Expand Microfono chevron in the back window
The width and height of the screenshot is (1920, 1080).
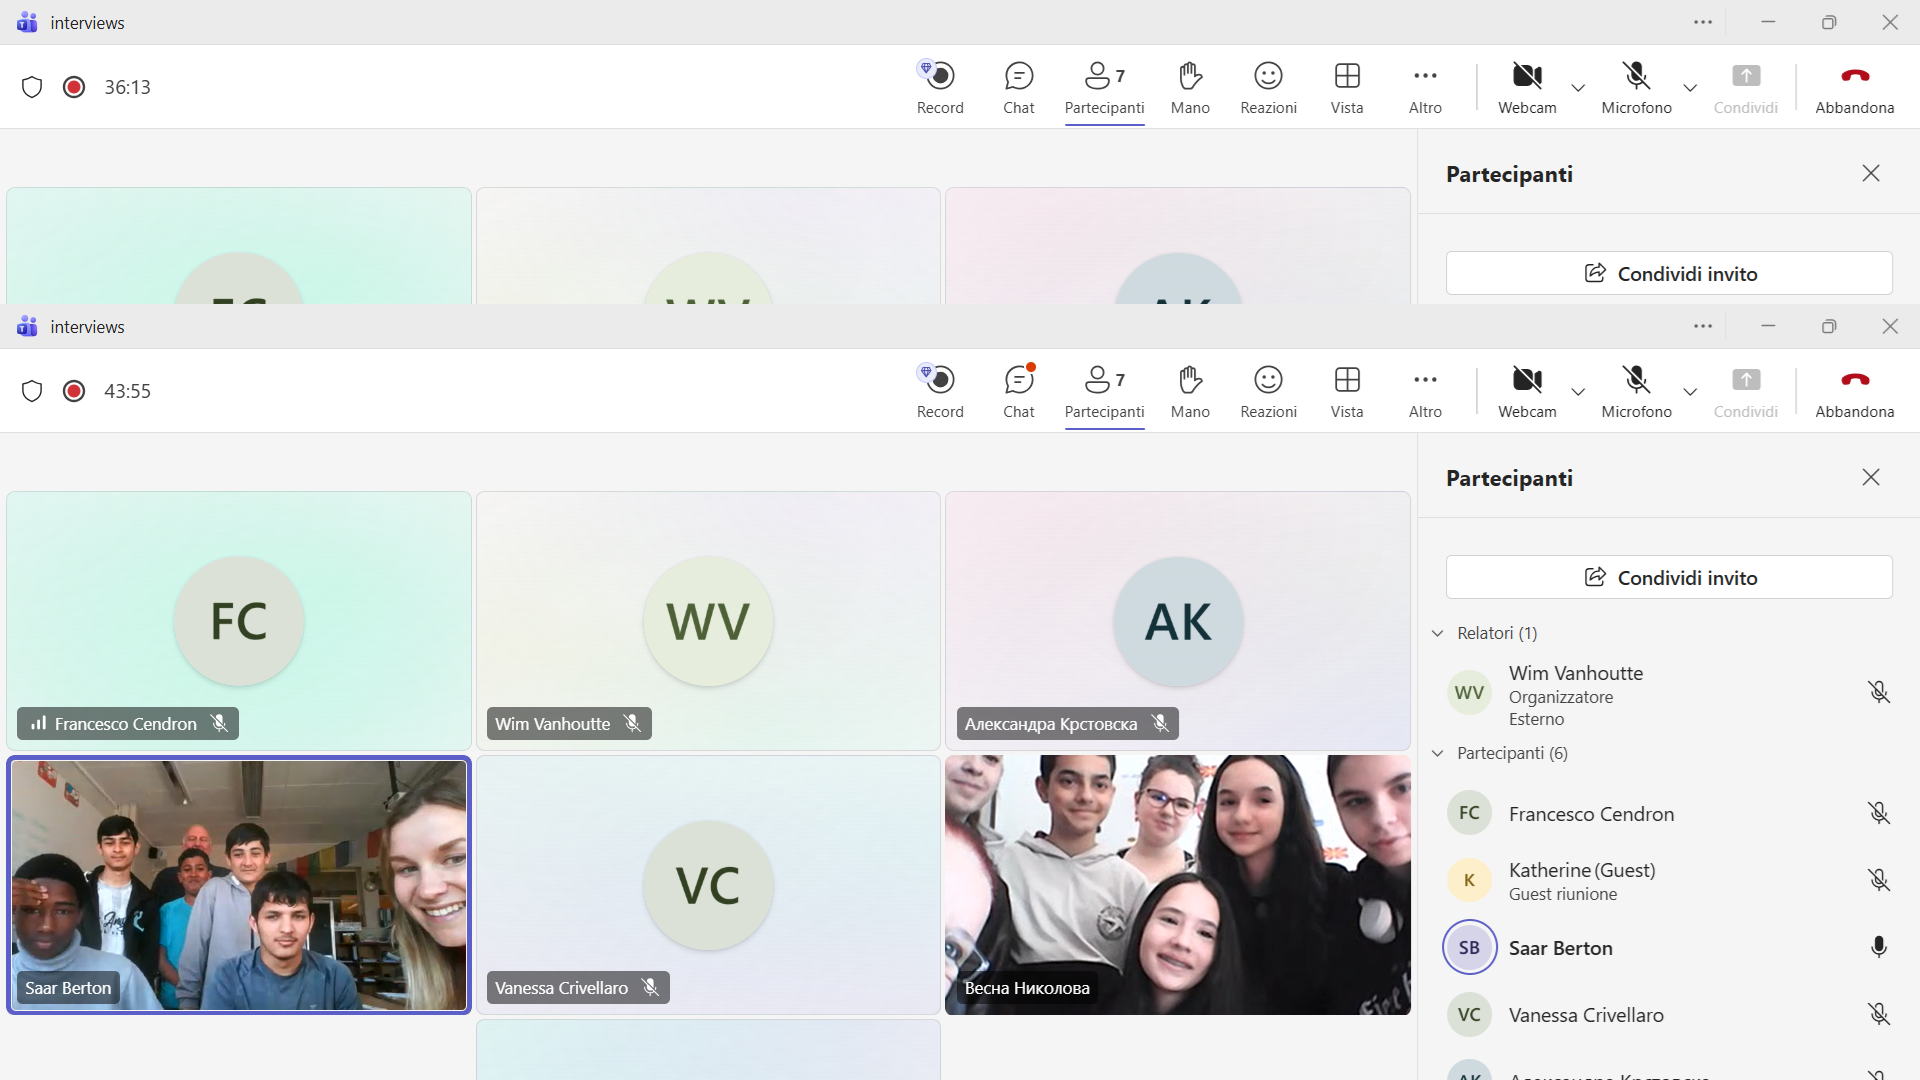point(1690,88)
